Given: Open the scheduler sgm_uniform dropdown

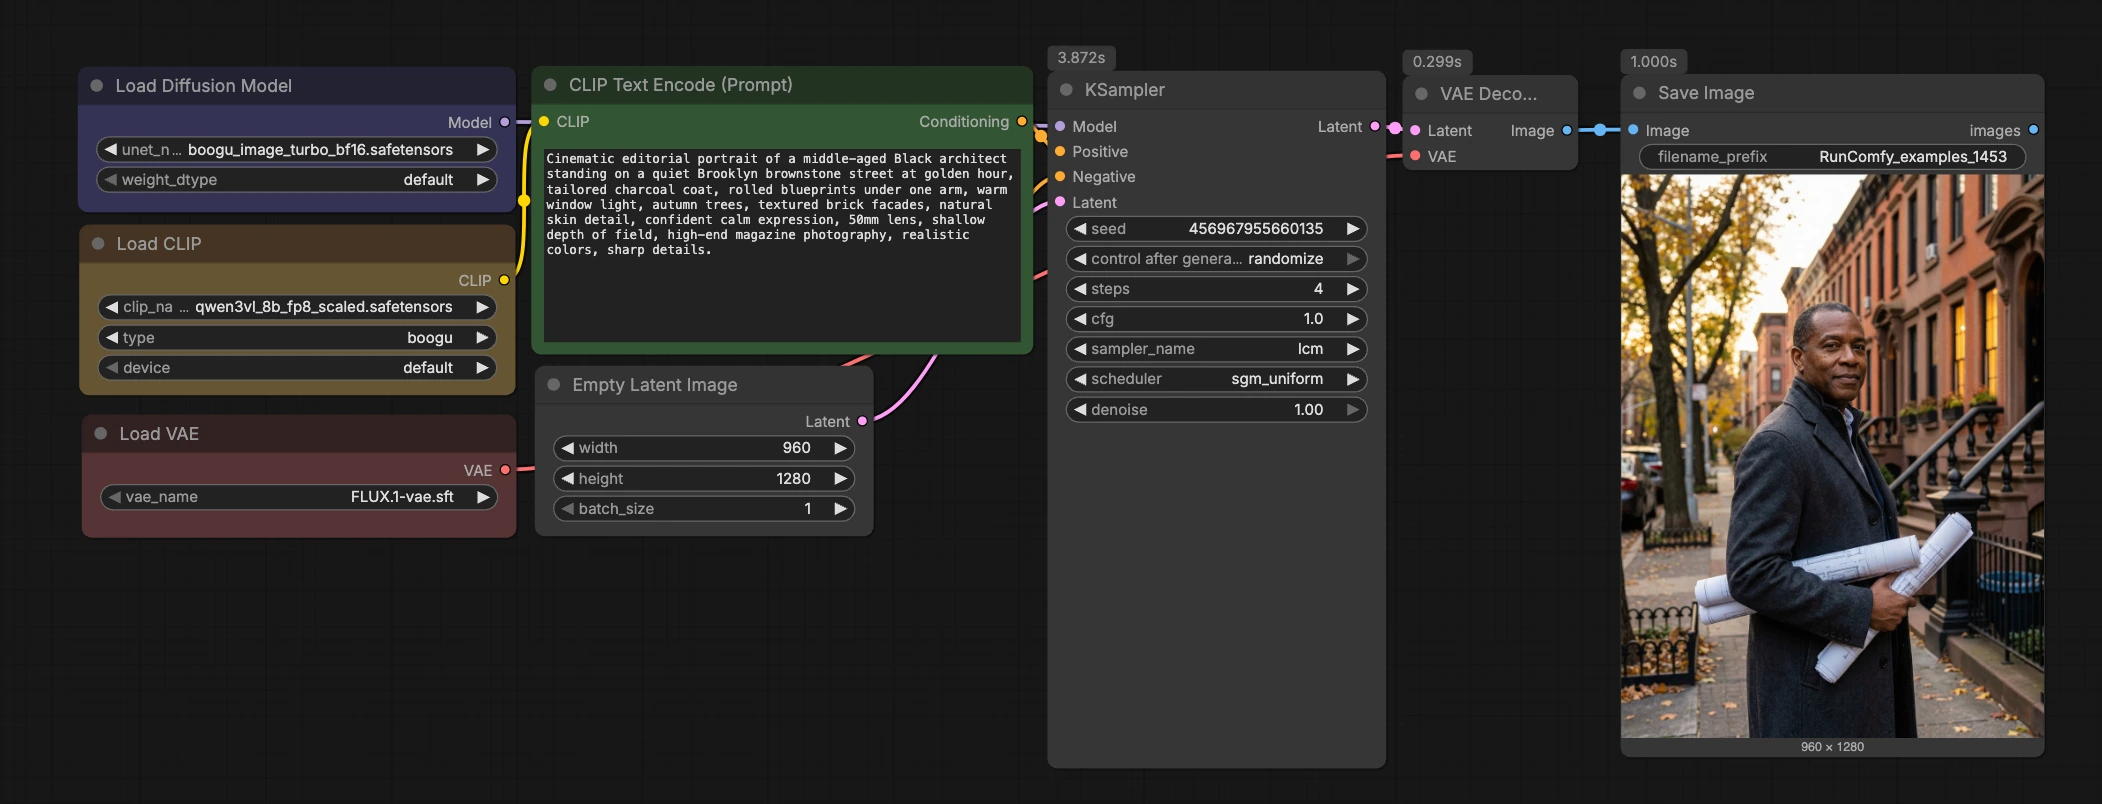Looking at the screenshot, I should pos(1216,379).
